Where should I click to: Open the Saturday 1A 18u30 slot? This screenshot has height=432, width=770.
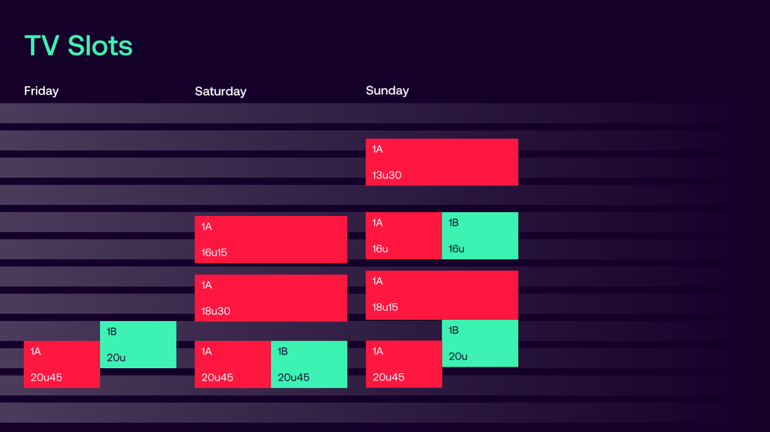tap(271, 298)
